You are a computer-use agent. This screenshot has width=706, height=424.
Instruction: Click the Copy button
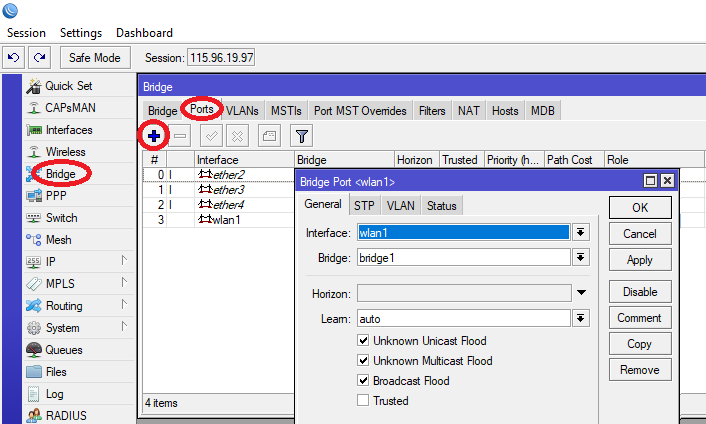coord(640,344)
